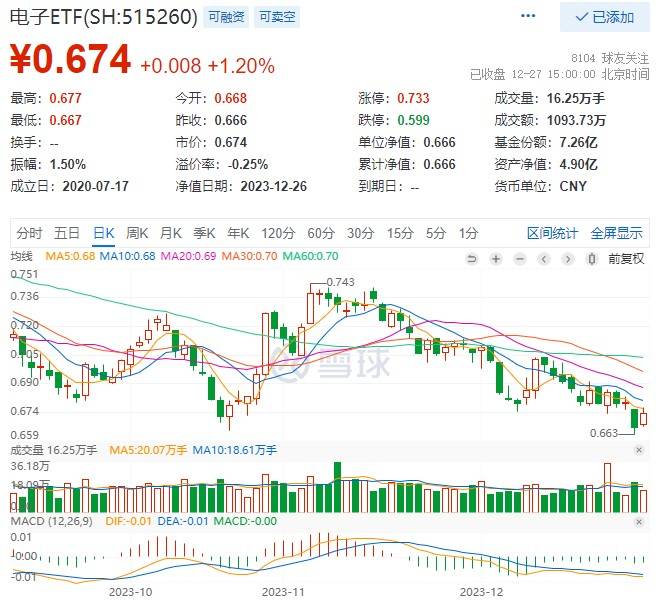Screen dimensions: 660x602
Task: Click the 均线 indicator label
Action: 21,256
